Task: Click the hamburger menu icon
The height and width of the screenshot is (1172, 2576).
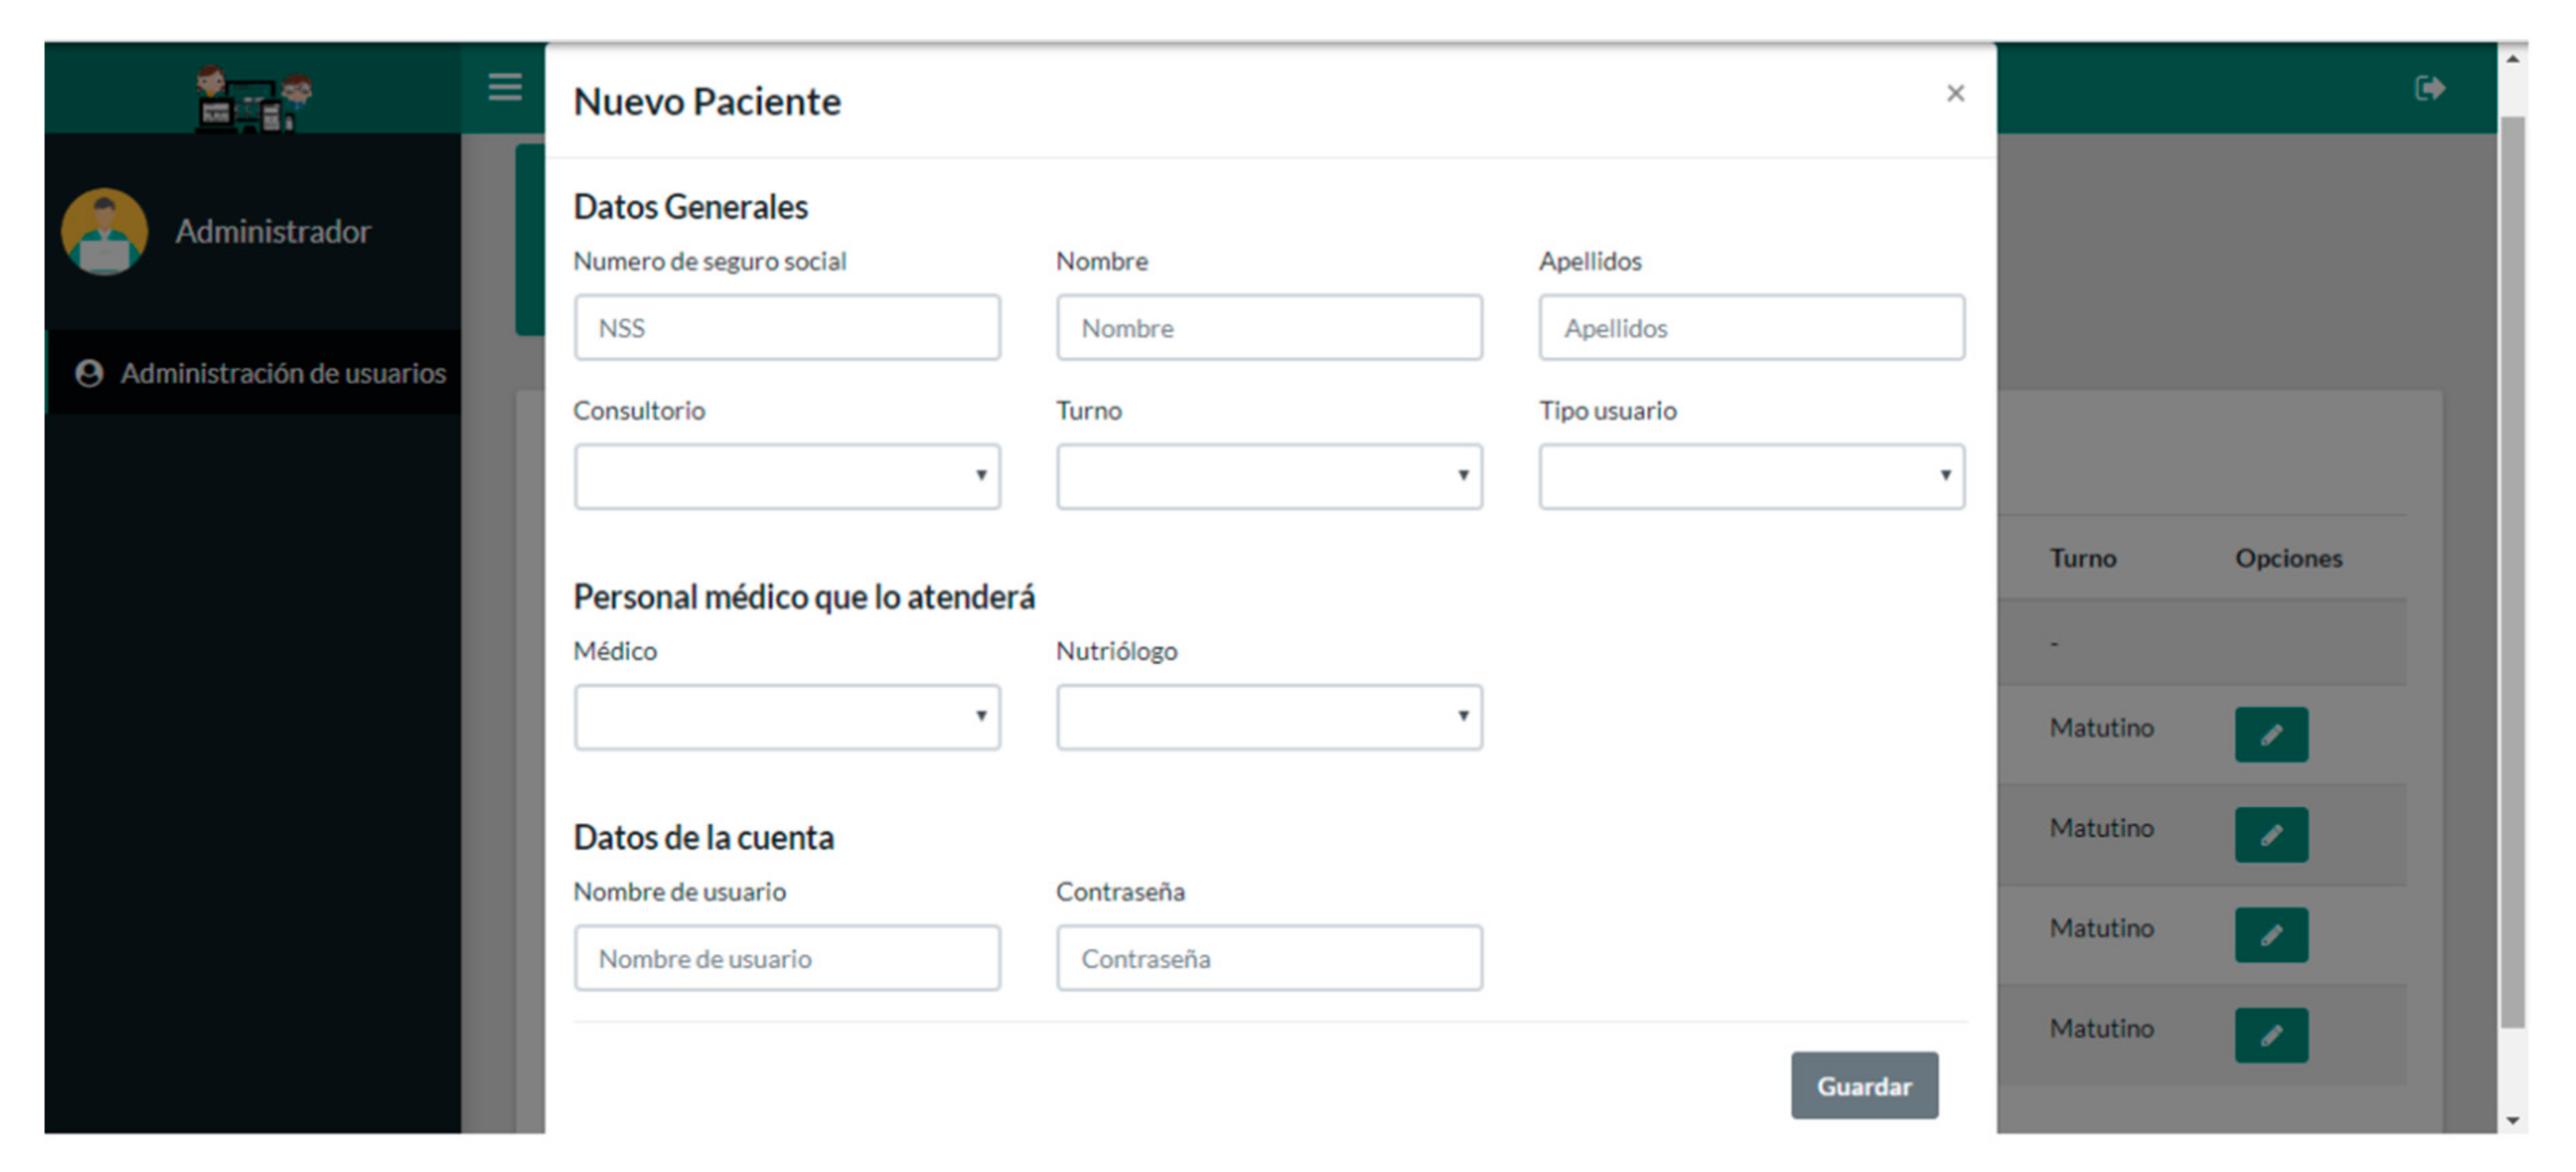Action: point(505,87)
